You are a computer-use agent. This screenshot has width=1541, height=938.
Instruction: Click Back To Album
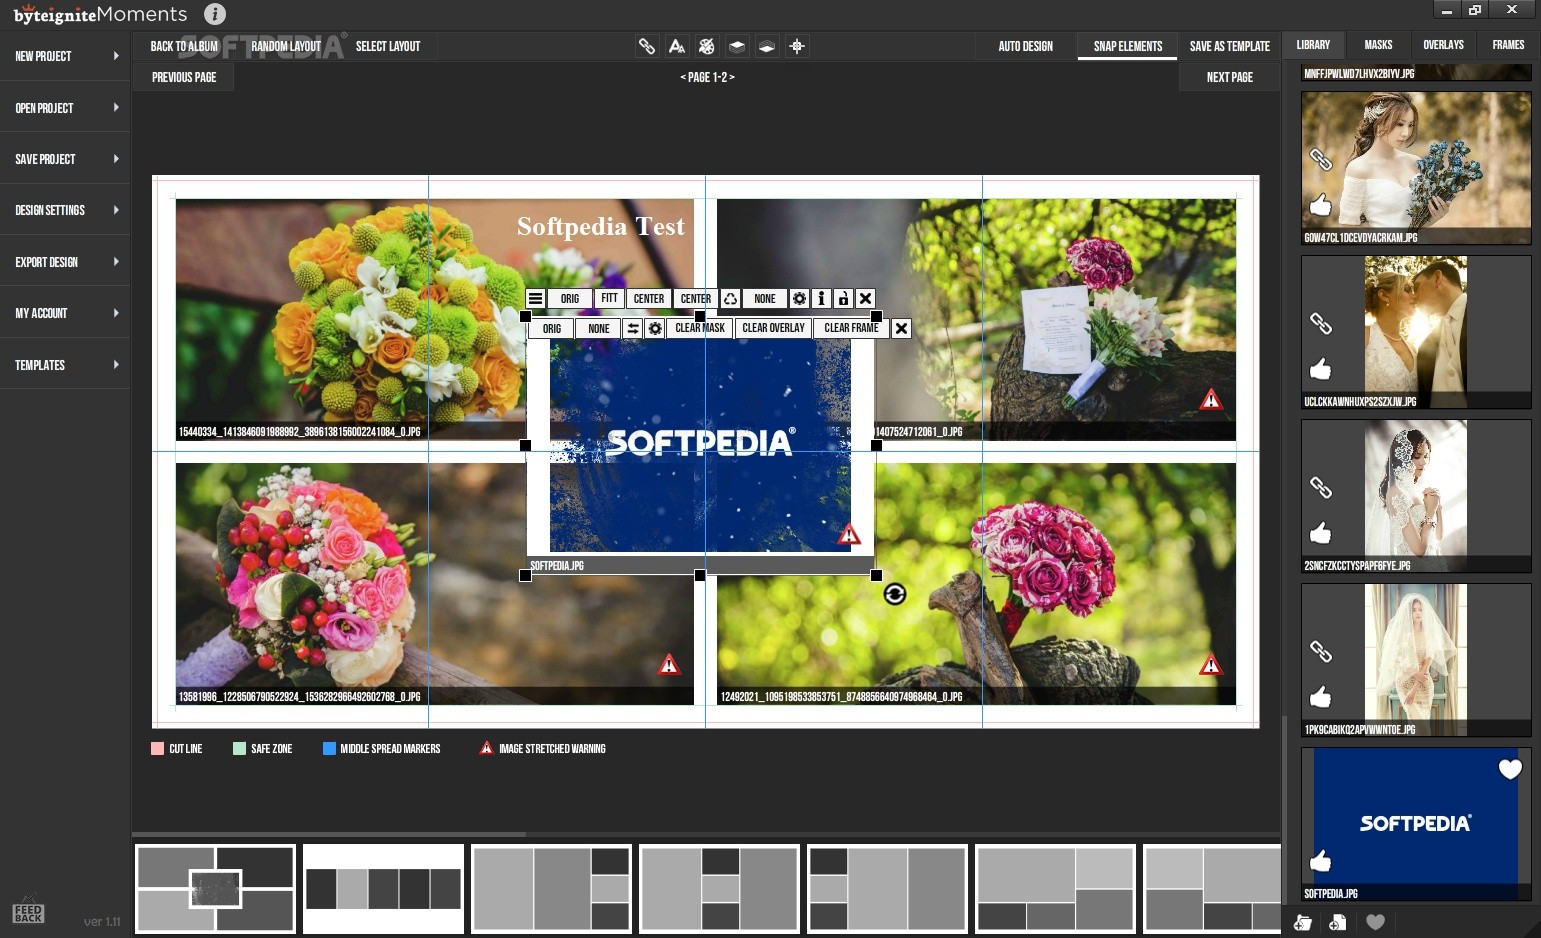tap(184, 46)
